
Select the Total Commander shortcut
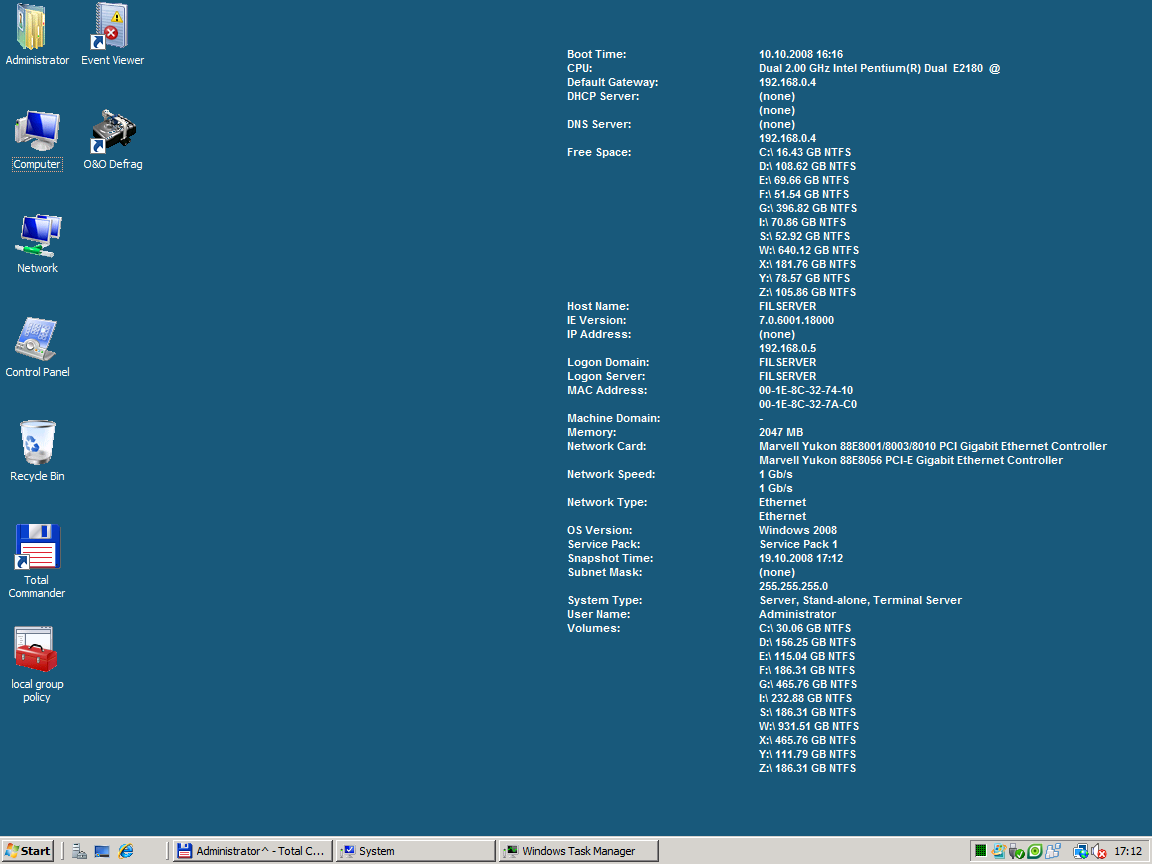pos(37,561)
